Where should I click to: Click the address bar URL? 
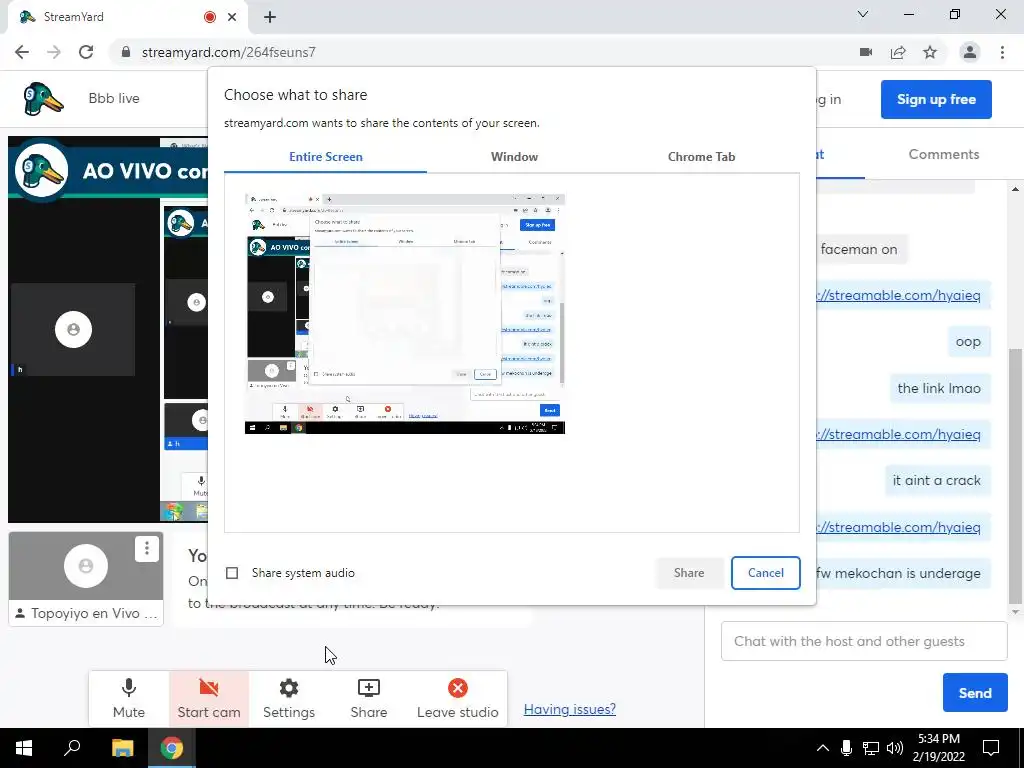pos(229,52)
